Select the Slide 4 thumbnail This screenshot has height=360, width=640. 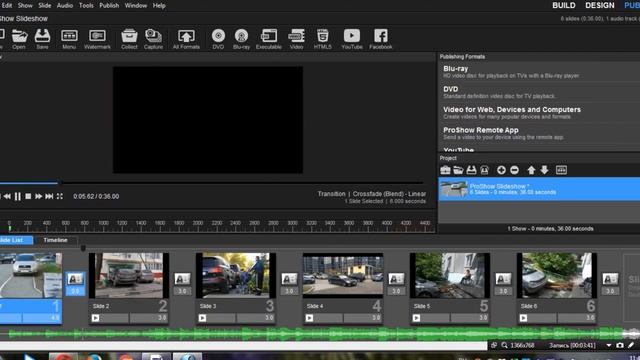[343, 275]
